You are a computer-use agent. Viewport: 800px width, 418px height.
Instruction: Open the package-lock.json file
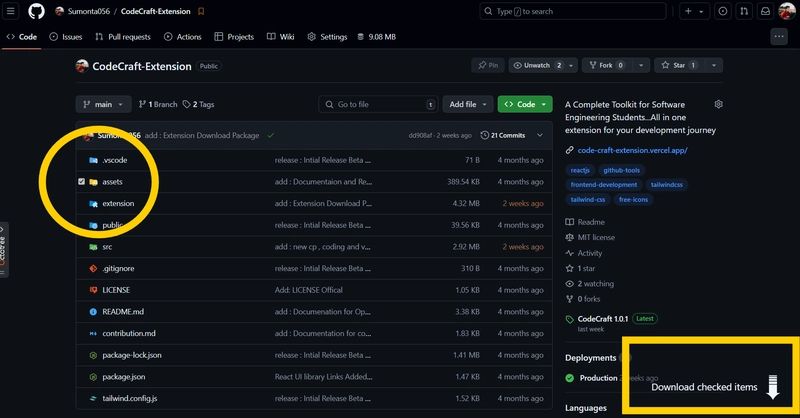tap(132, 355)
